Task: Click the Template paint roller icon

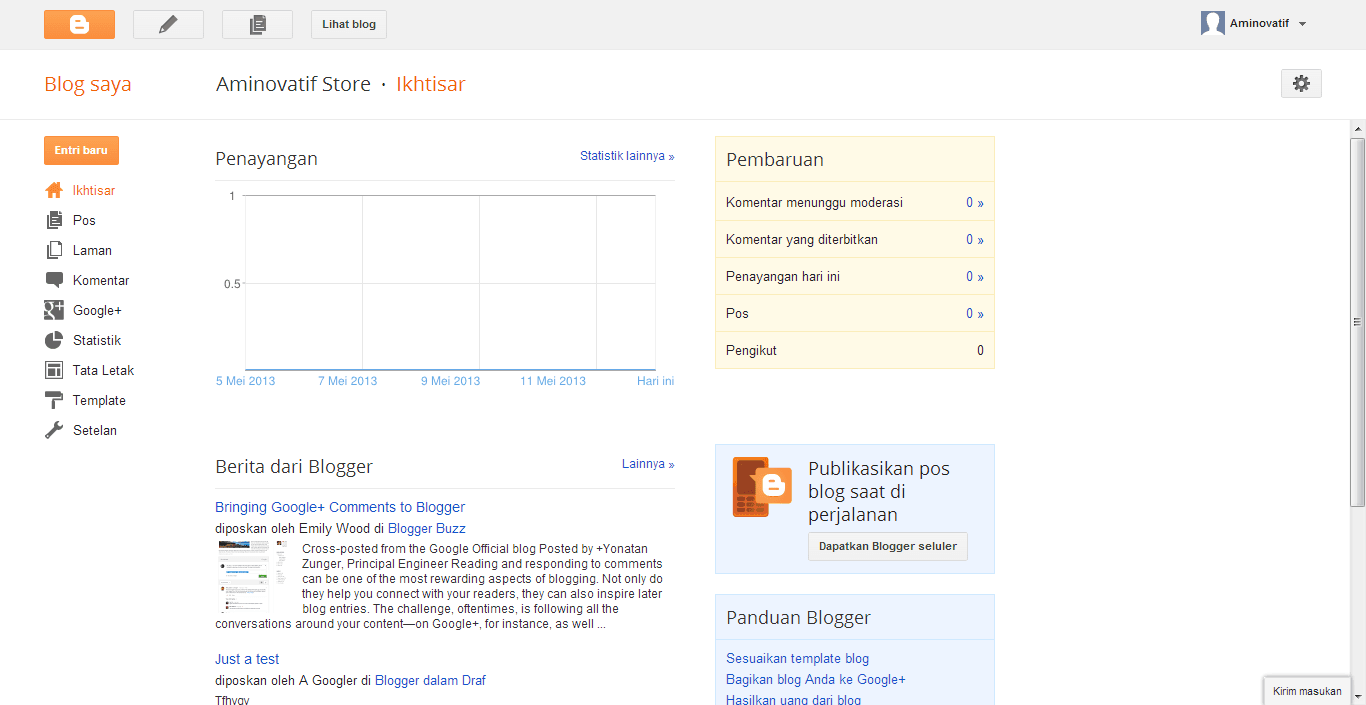Action: point(54,400)
